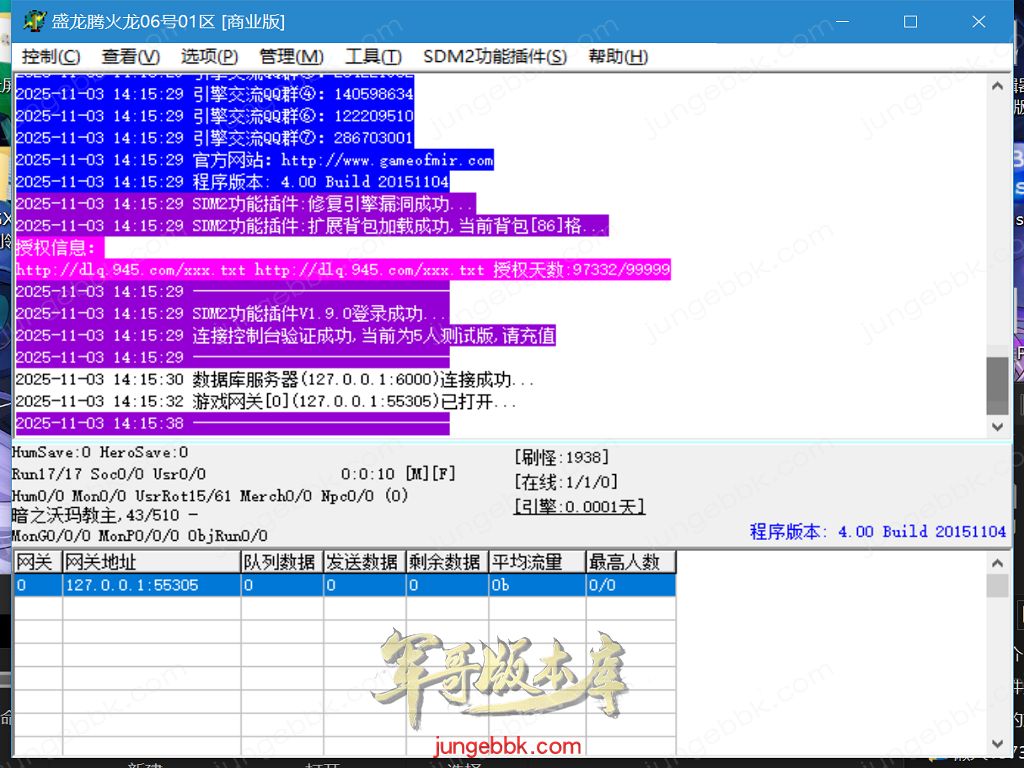Image resolution: width=1024 pixels, height=768 pixels.
Task: Select the gateway row 127.0.0.1:55305
Action: click(132, 585)
